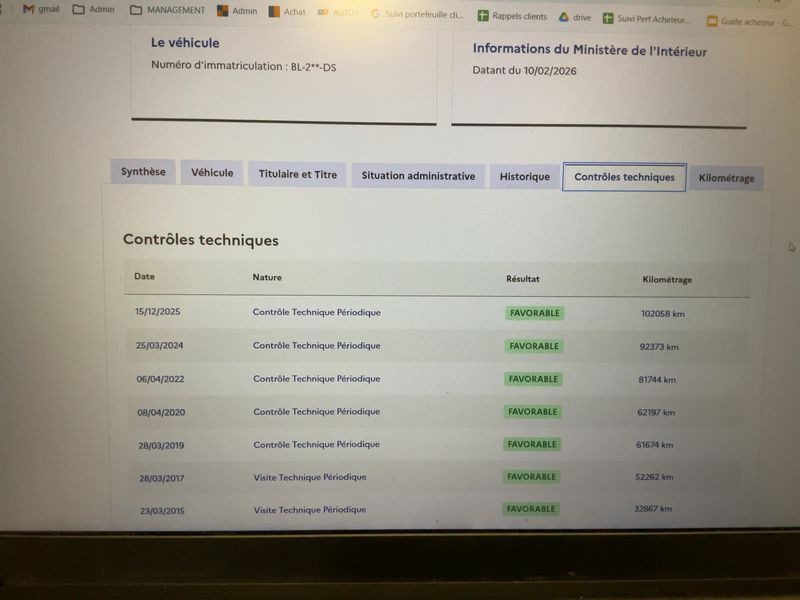Open the drive bookmark
The height and width of the screenshot is (600, 800).
574,17
